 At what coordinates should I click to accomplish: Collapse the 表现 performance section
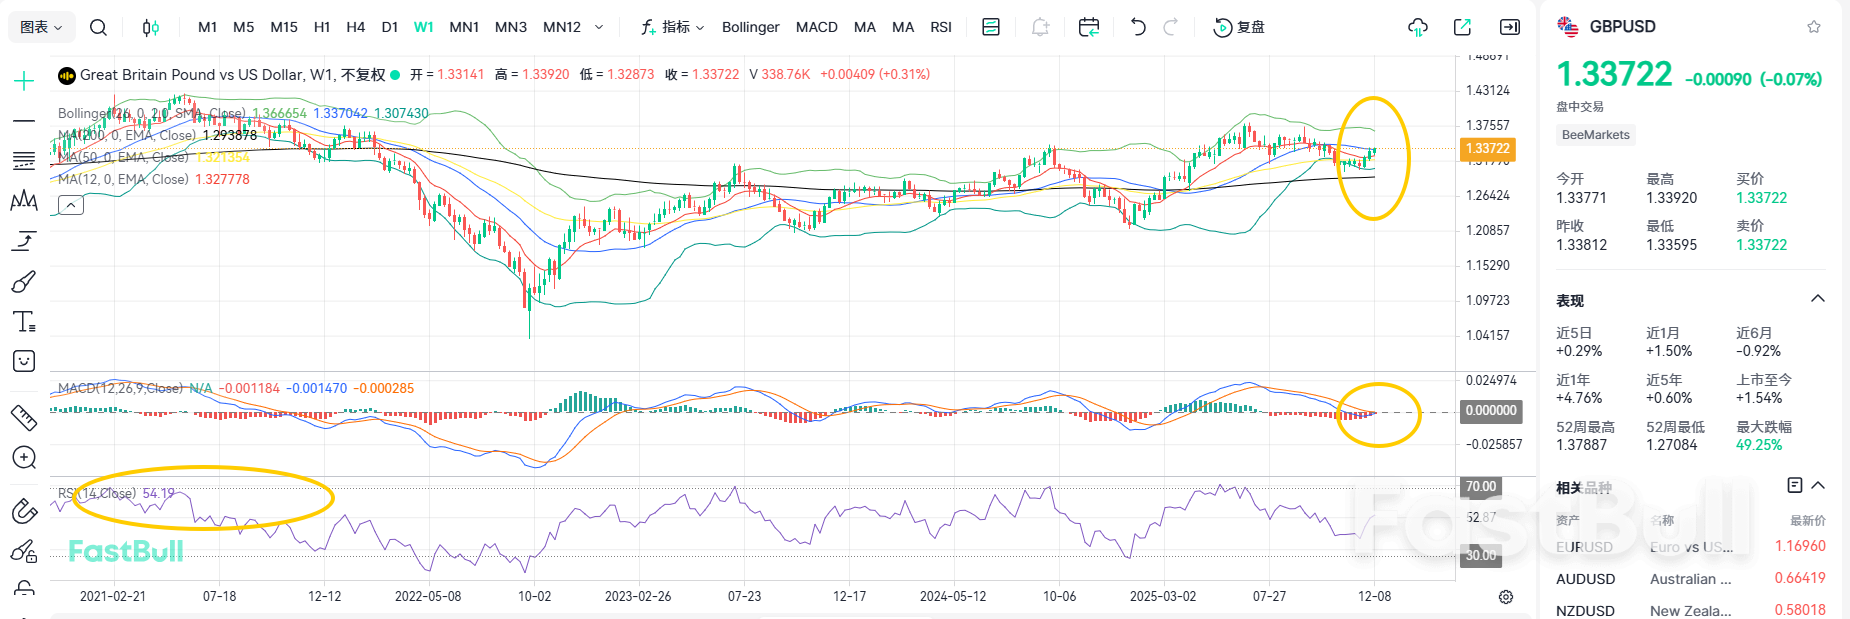click(x=1818, y=299)
